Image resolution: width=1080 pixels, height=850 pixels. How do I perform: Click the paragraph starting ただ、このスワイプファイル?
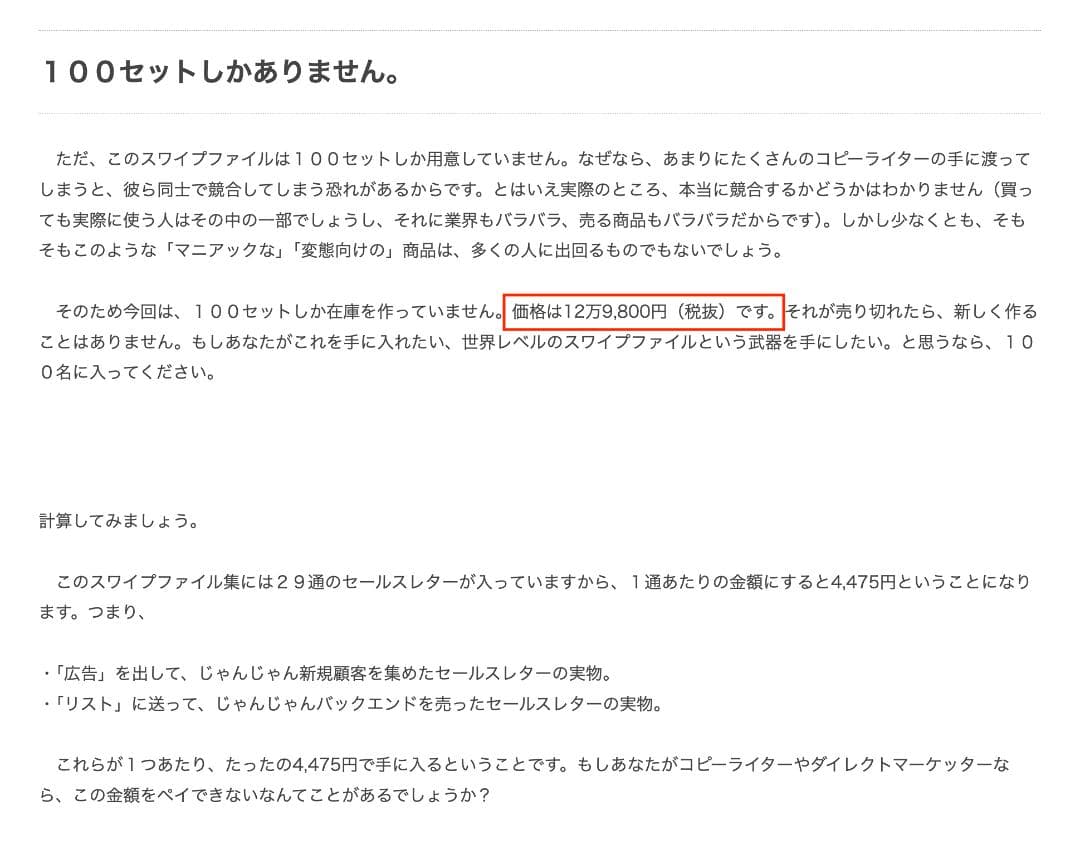(x=536, y=204)
